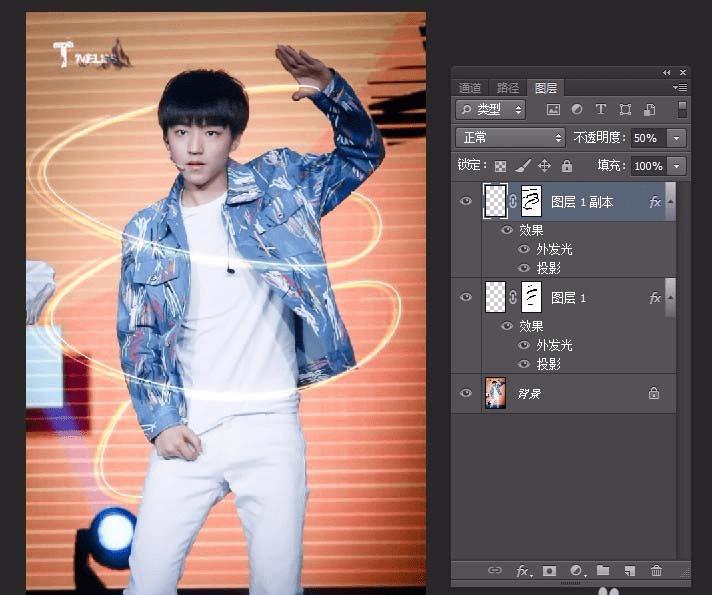This screenshot has height=595, width=712.
Task: Collapse effects of 图层 1 副本
Action: (x=671, y=202)
